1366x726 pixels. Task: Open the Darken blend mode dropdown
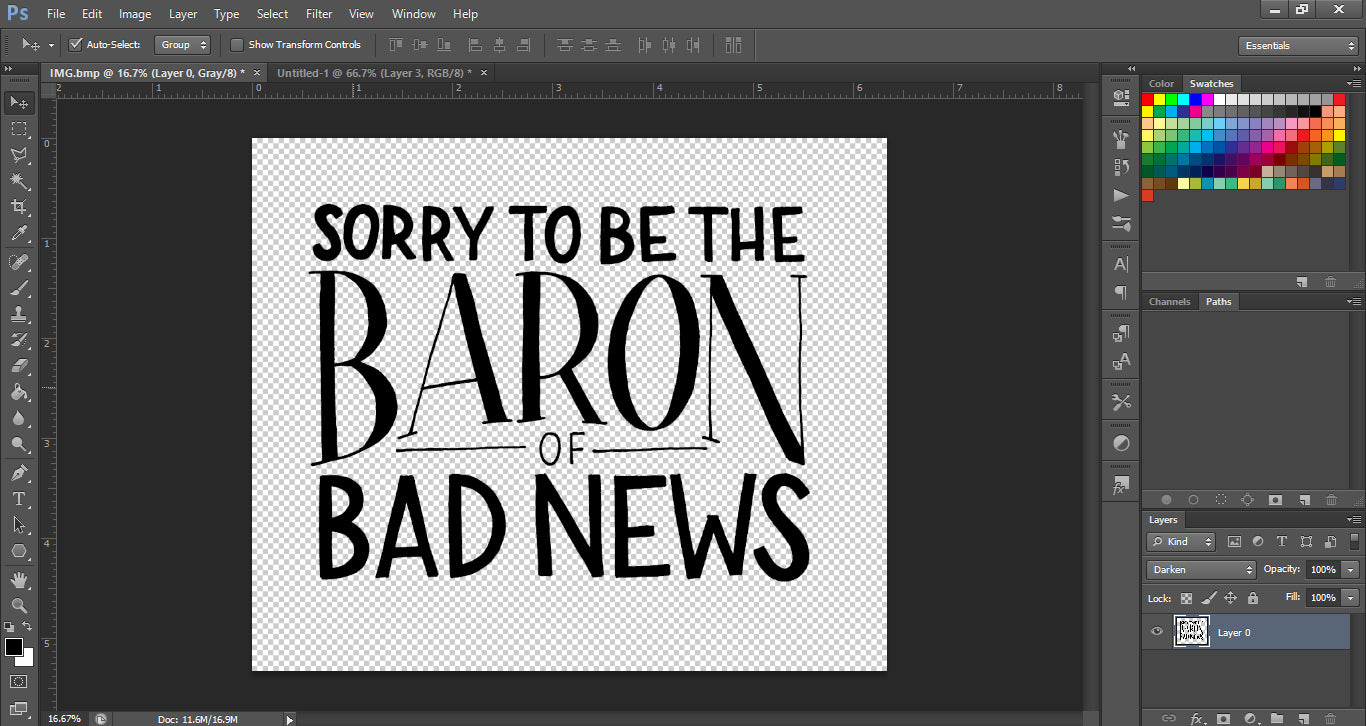tap(1201, 569)
